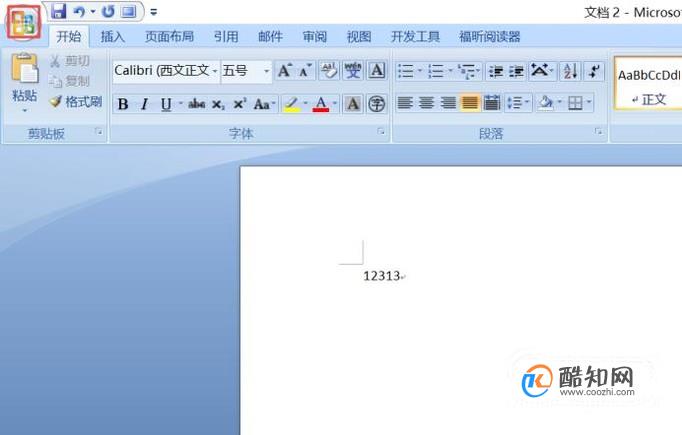Open the 引用 tab

226,37
